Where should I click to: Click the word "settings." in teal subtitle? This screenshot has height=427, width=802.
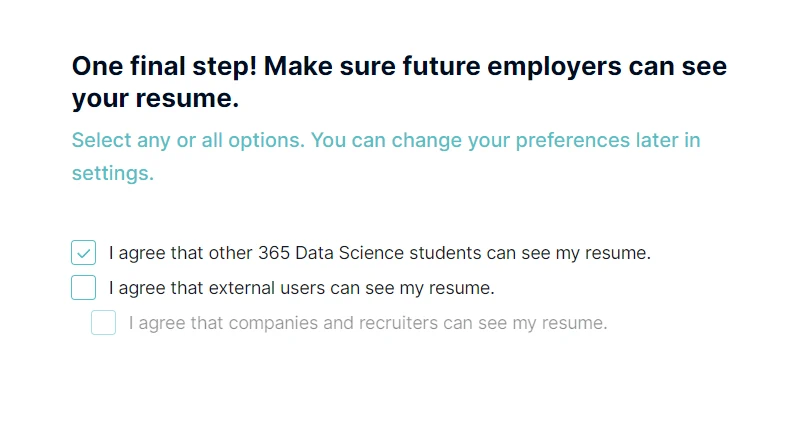[x=112, y=173]
